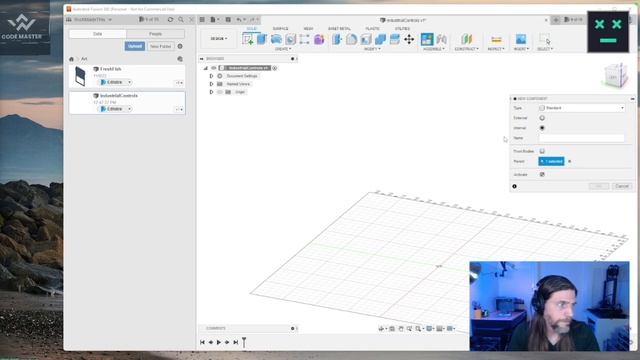Select the Offset Face tool icon
The height and width of the screenshot is (360, 640).
tap(394, 39)
